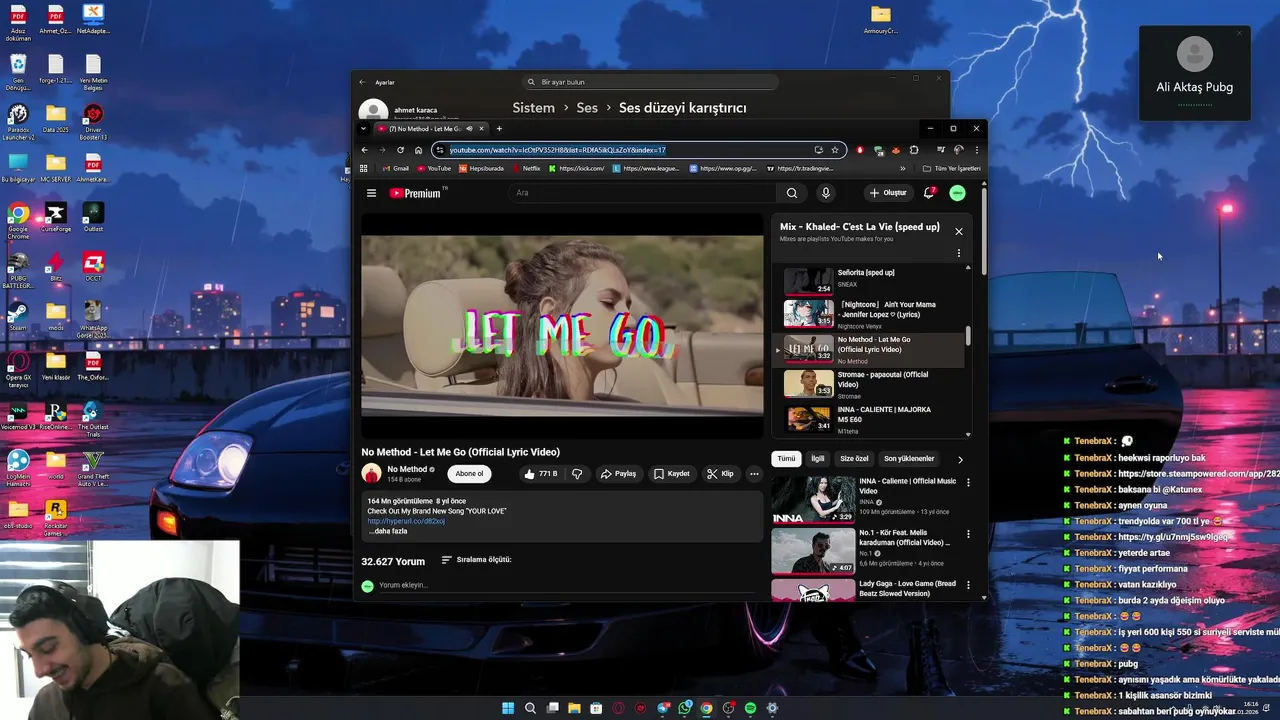Screen dimensions: 1280x720
Task: Open Tüm Yer İşaretleri bookmarks folder
Action: tap(951, 168)
